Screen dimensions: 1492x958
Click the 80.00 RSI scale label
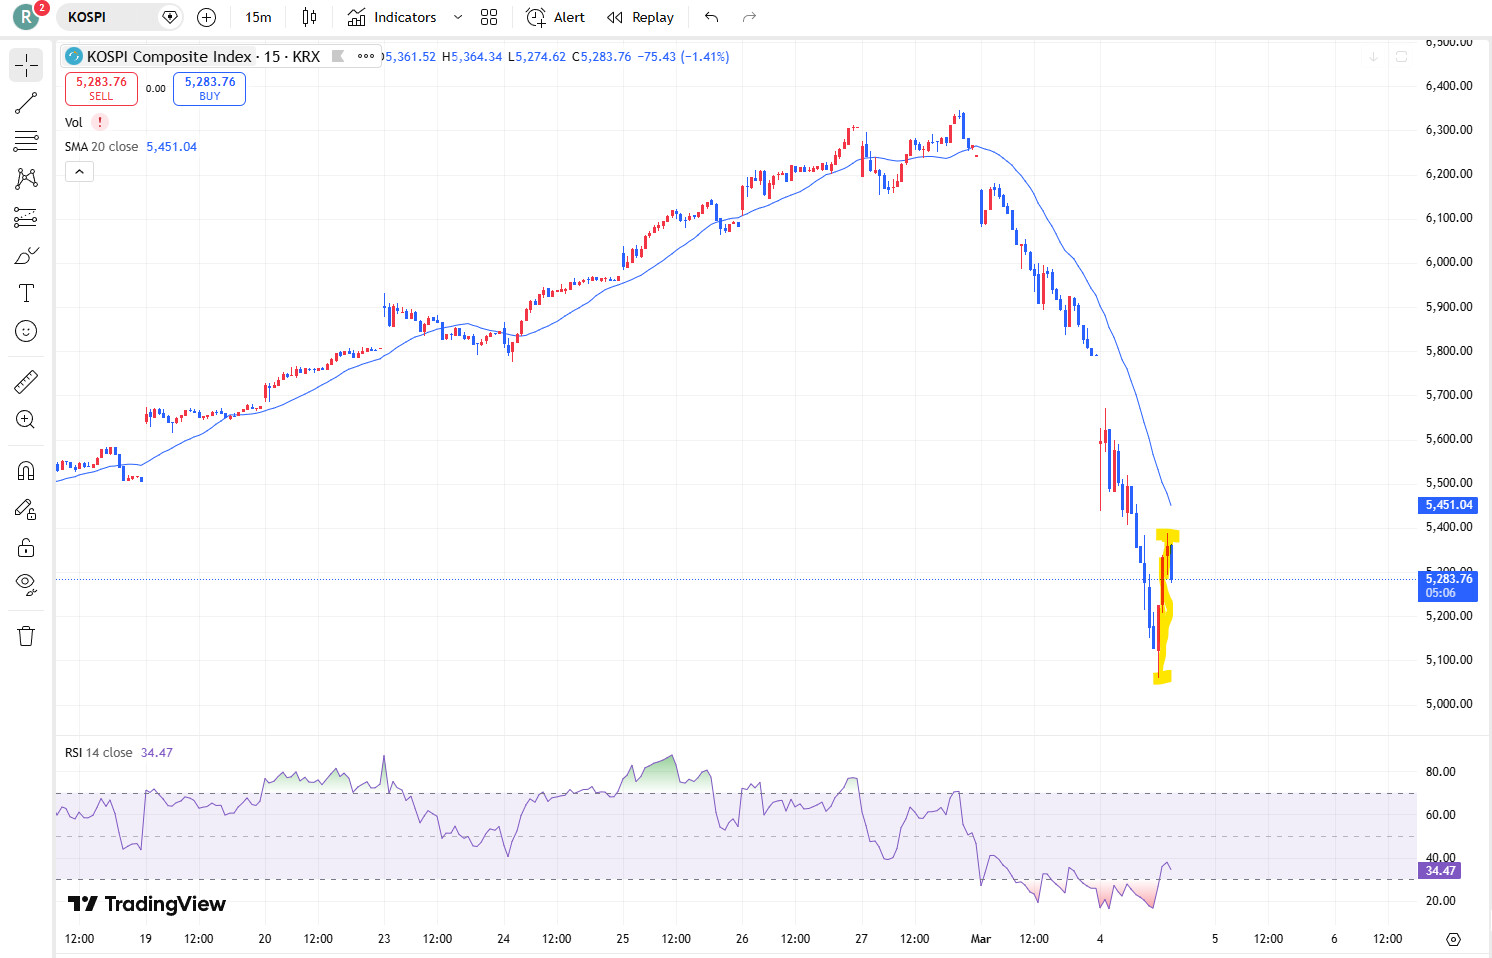click(x=1440, y=772)
